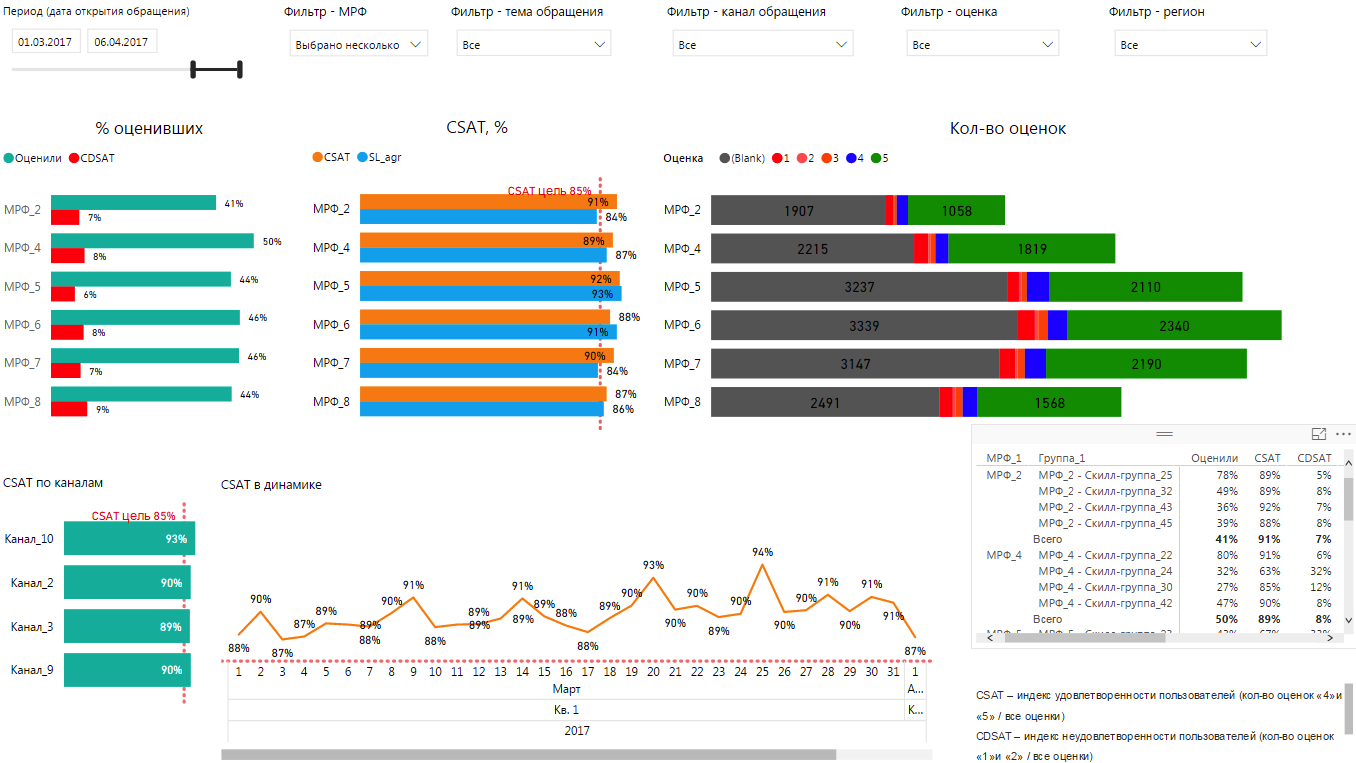Image resolution: width=1356 pixels, height=763 pixels.
Task: Click the green legend marker for rating 5
Action: pos(876,158)
